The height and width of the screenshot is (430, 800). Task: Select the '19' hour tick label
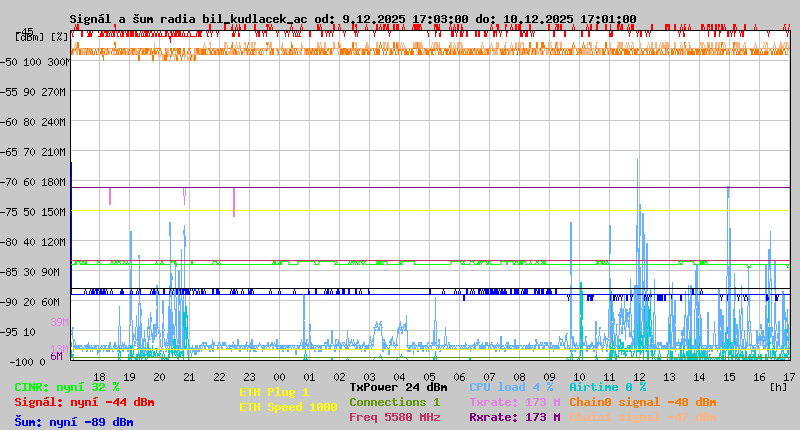(130, 377)
